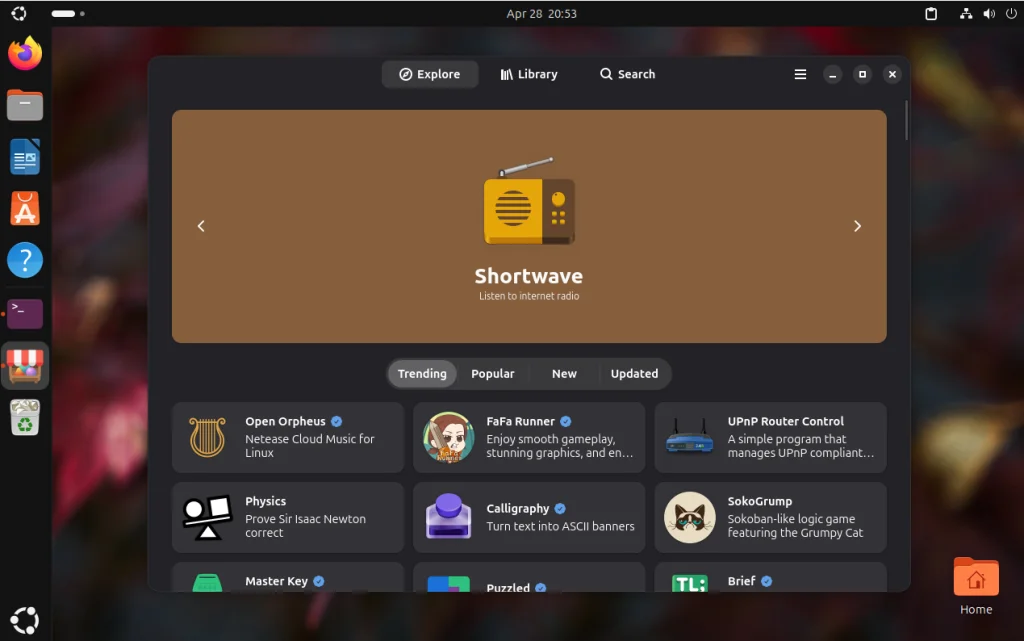Open the Search tab

pos(627,74)
